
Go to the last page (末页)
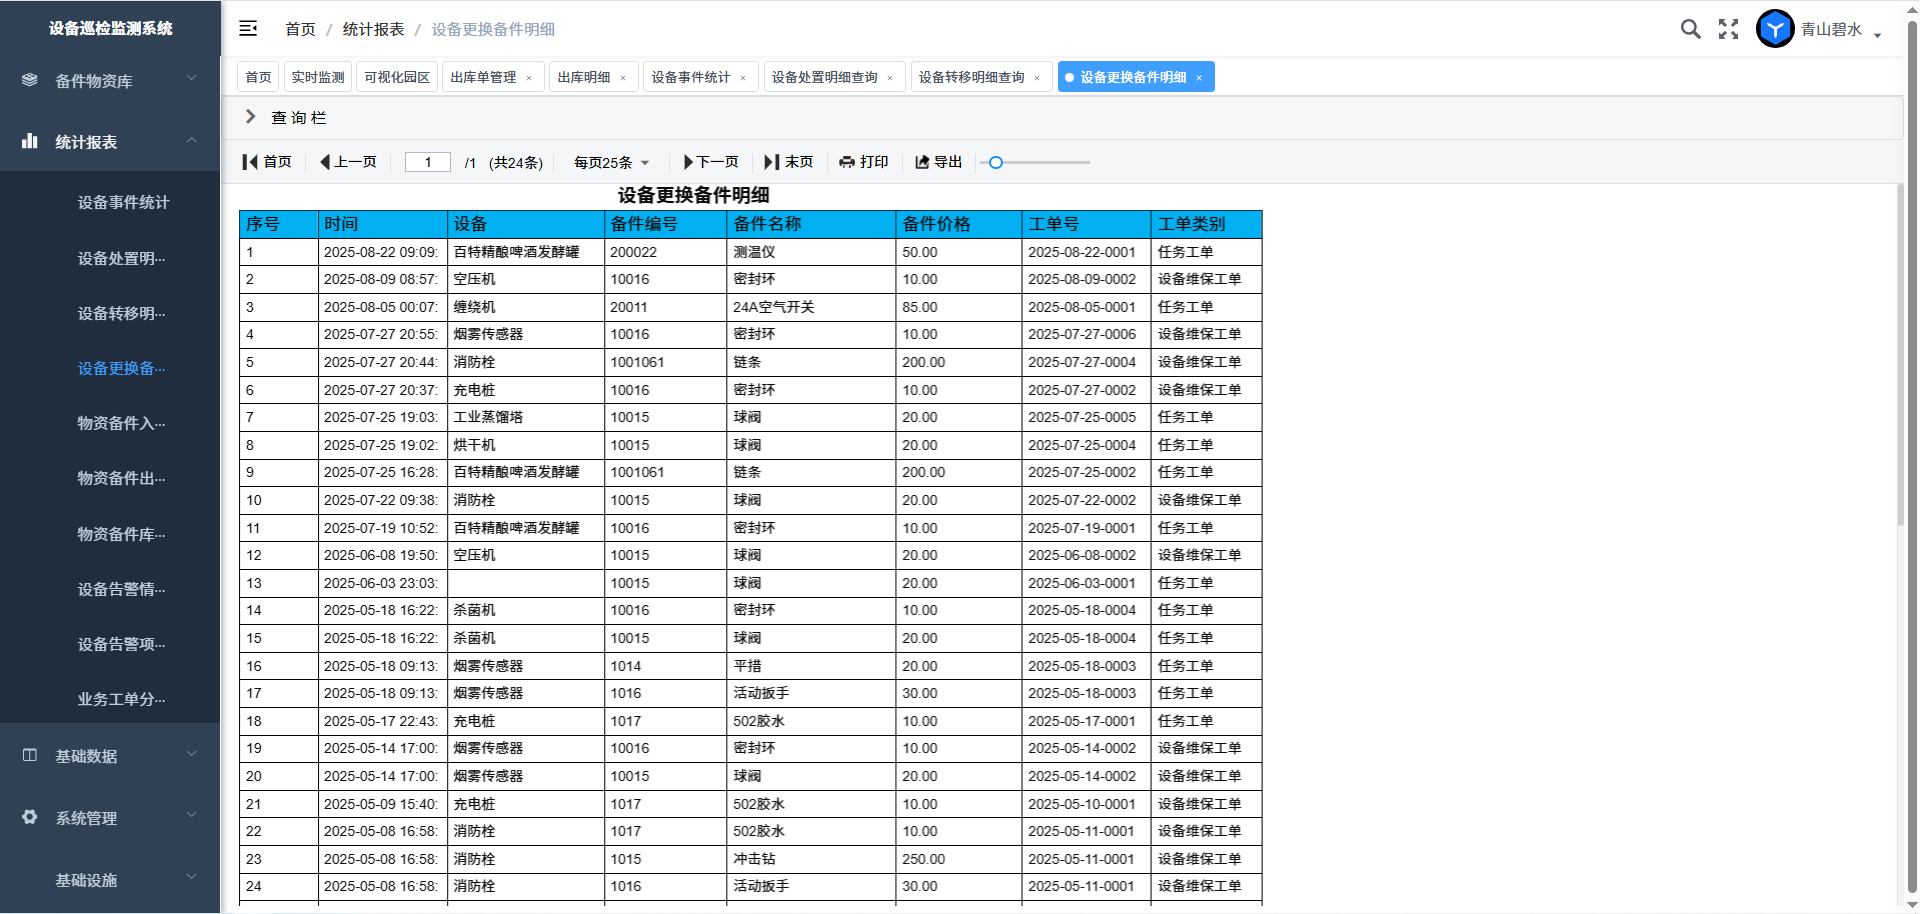[x=789, y=162]
